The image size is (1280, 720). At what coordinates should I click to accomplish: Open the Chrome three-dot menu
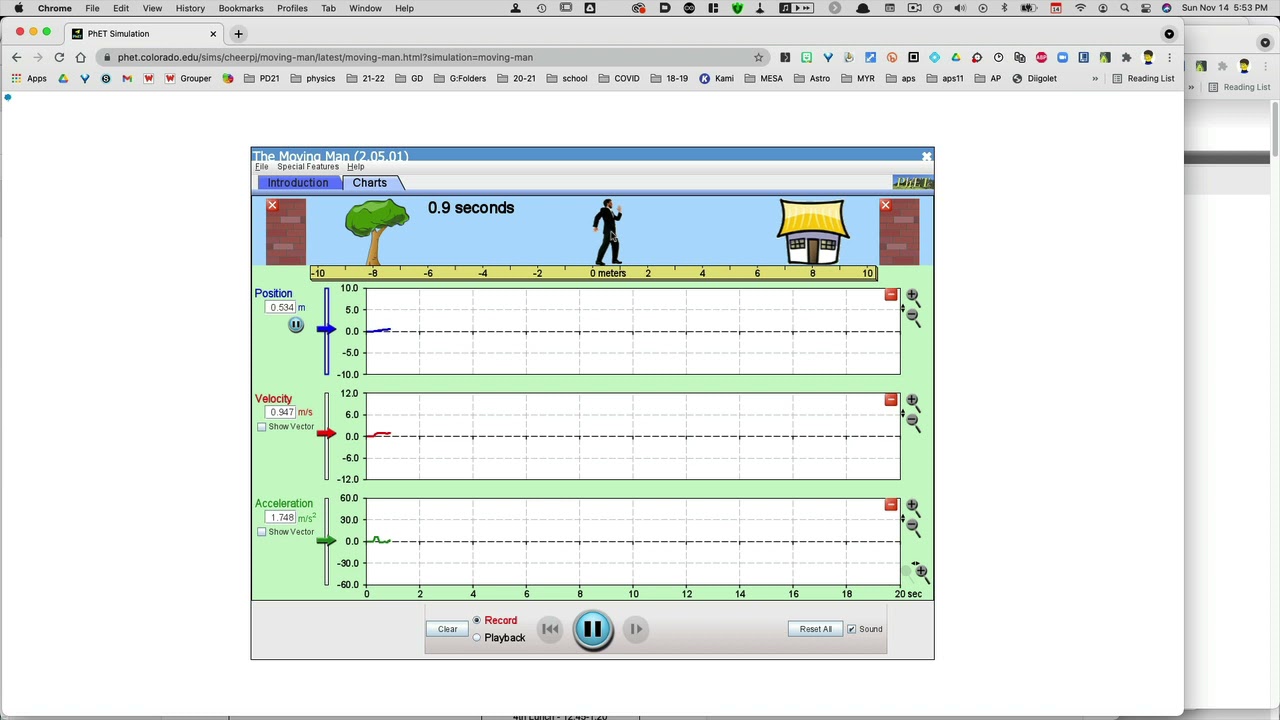click(x=1169, y=57)
